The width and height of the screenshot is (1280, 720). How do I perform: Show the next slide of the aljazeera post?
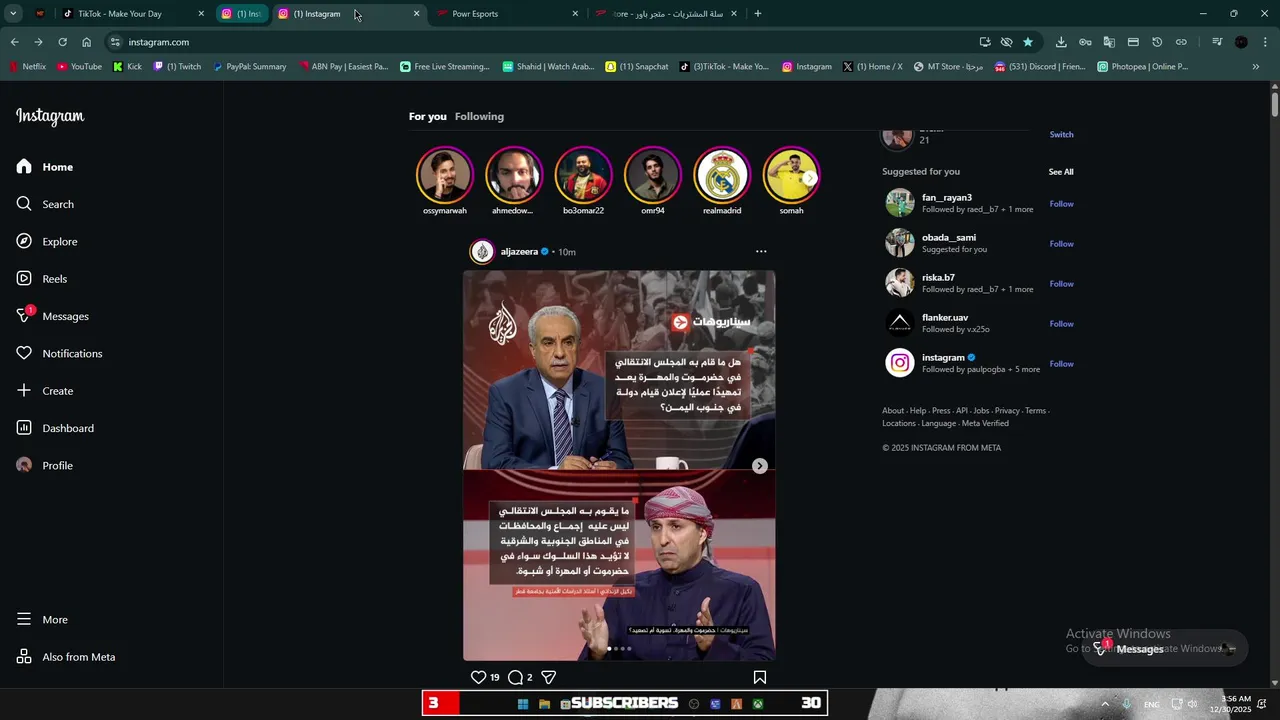pyautogui.click(x=760, y=466)
